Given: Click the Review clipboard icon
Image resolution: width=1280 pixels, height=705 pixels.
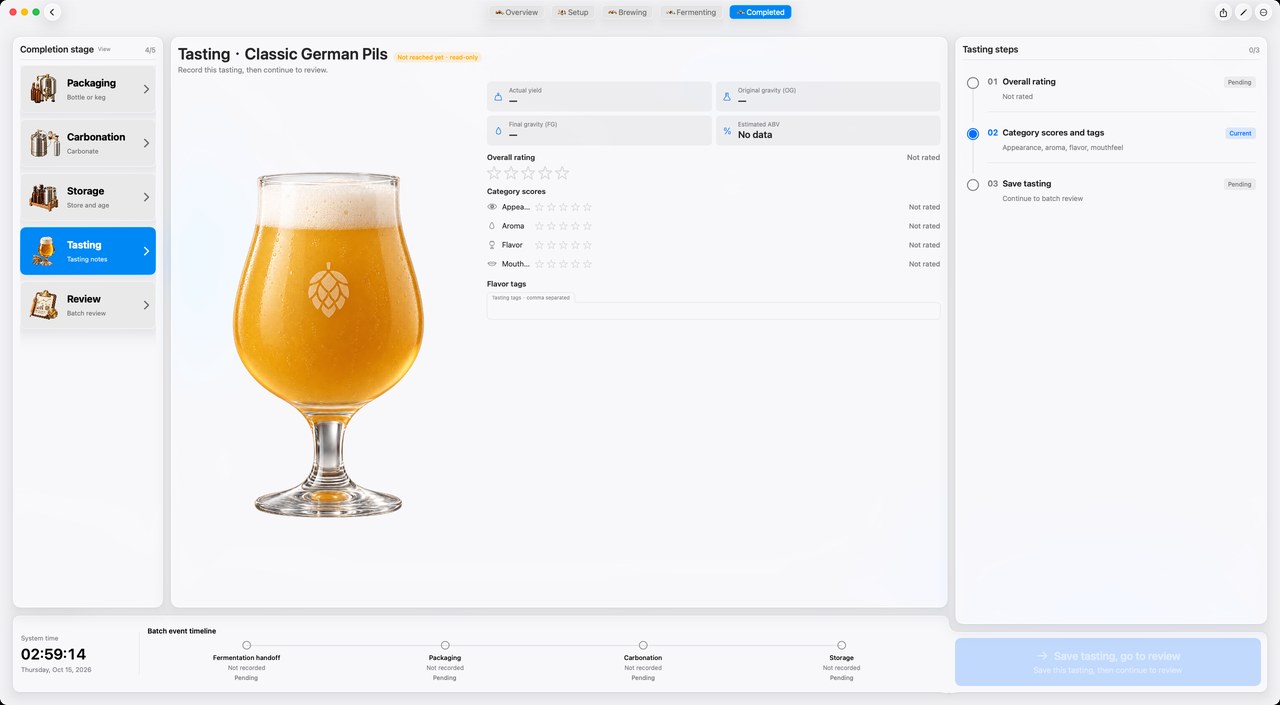Looking at the screenshot, I should (x=43, y=305).
